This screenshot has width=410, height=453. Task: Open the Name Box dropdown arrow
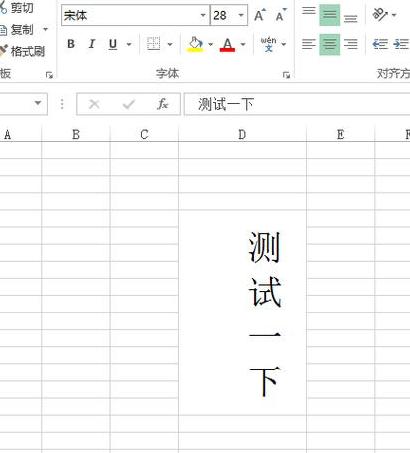[x=38, y=103]
